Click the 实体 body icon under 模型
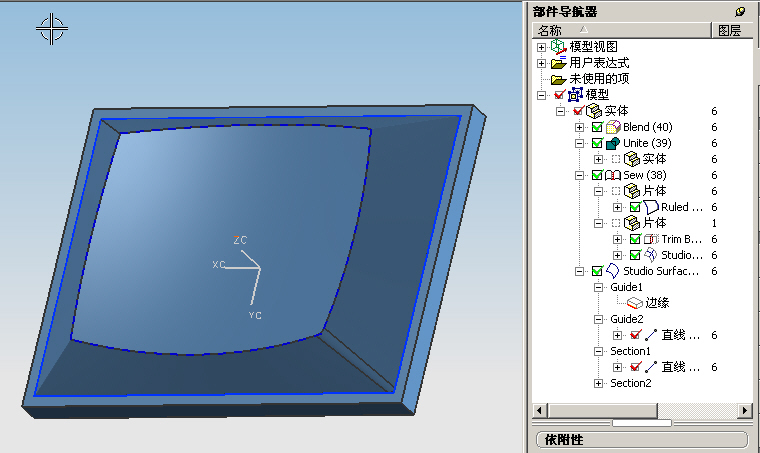The height and width of the screenshot is (453, 760). [594, 111]
